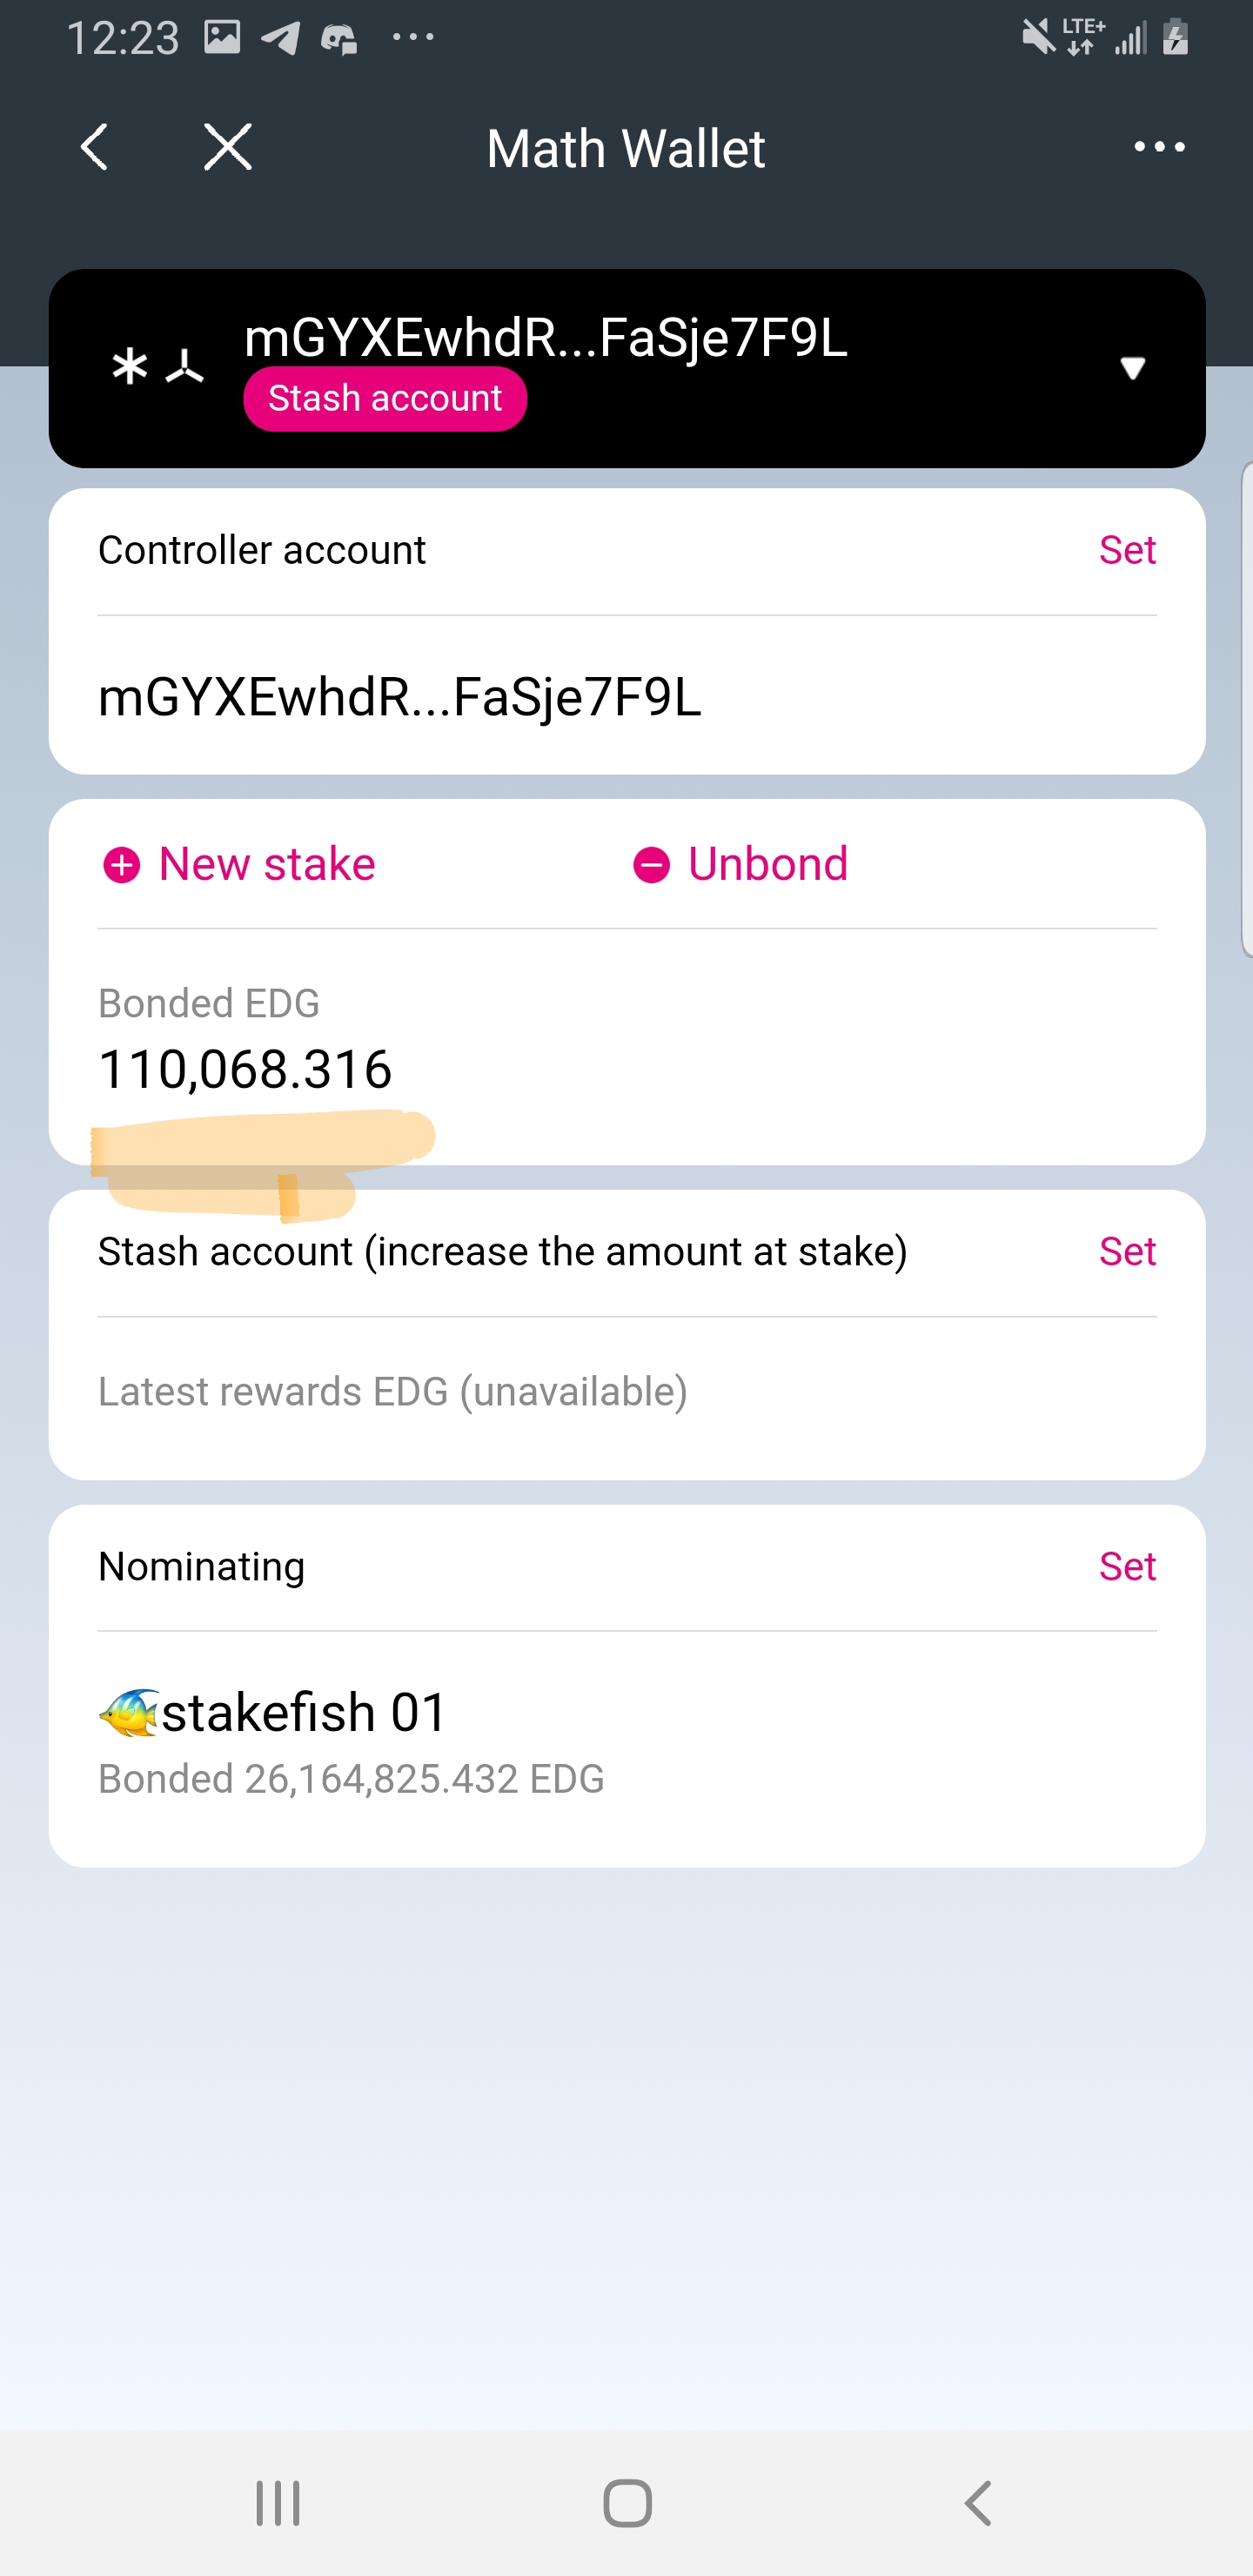Image resolution: width=1253 pixels, height=2576 pixels.
Task: Set the Stash account reward destination
Action: pyautogui.click(x=1127, y=1251)
